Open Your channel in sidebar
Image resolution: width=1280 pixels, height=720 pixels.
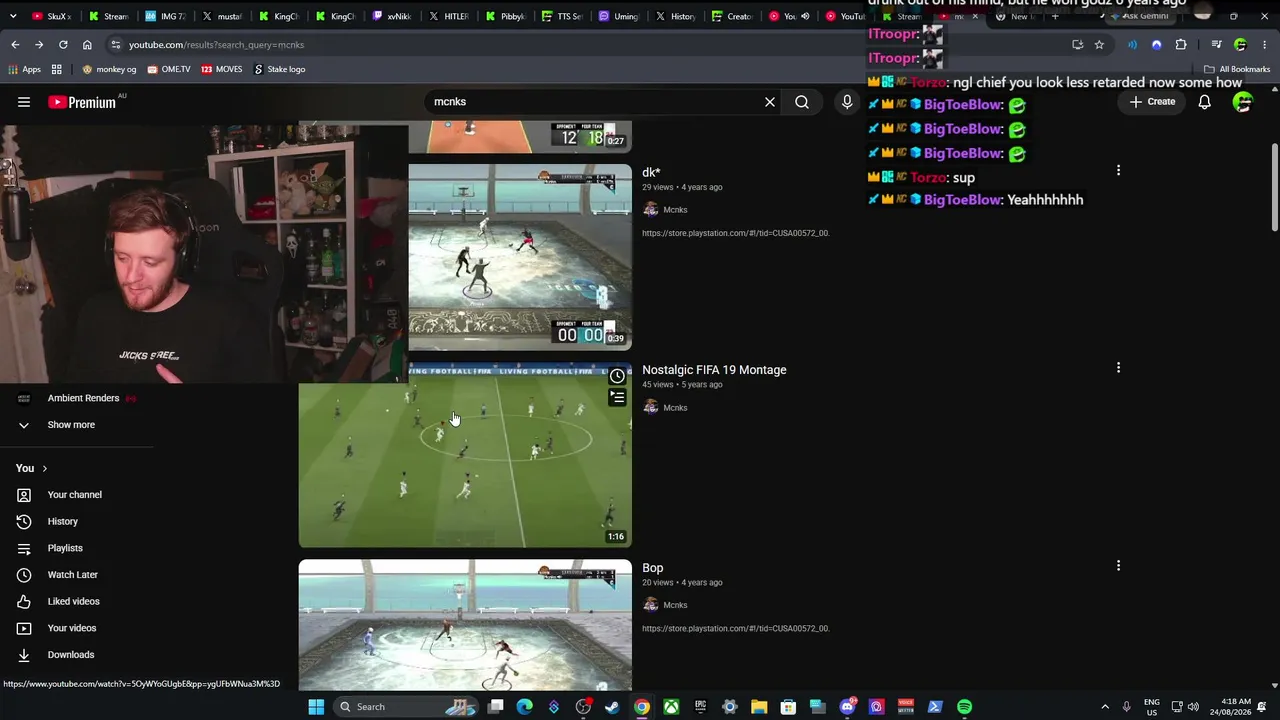76,495
